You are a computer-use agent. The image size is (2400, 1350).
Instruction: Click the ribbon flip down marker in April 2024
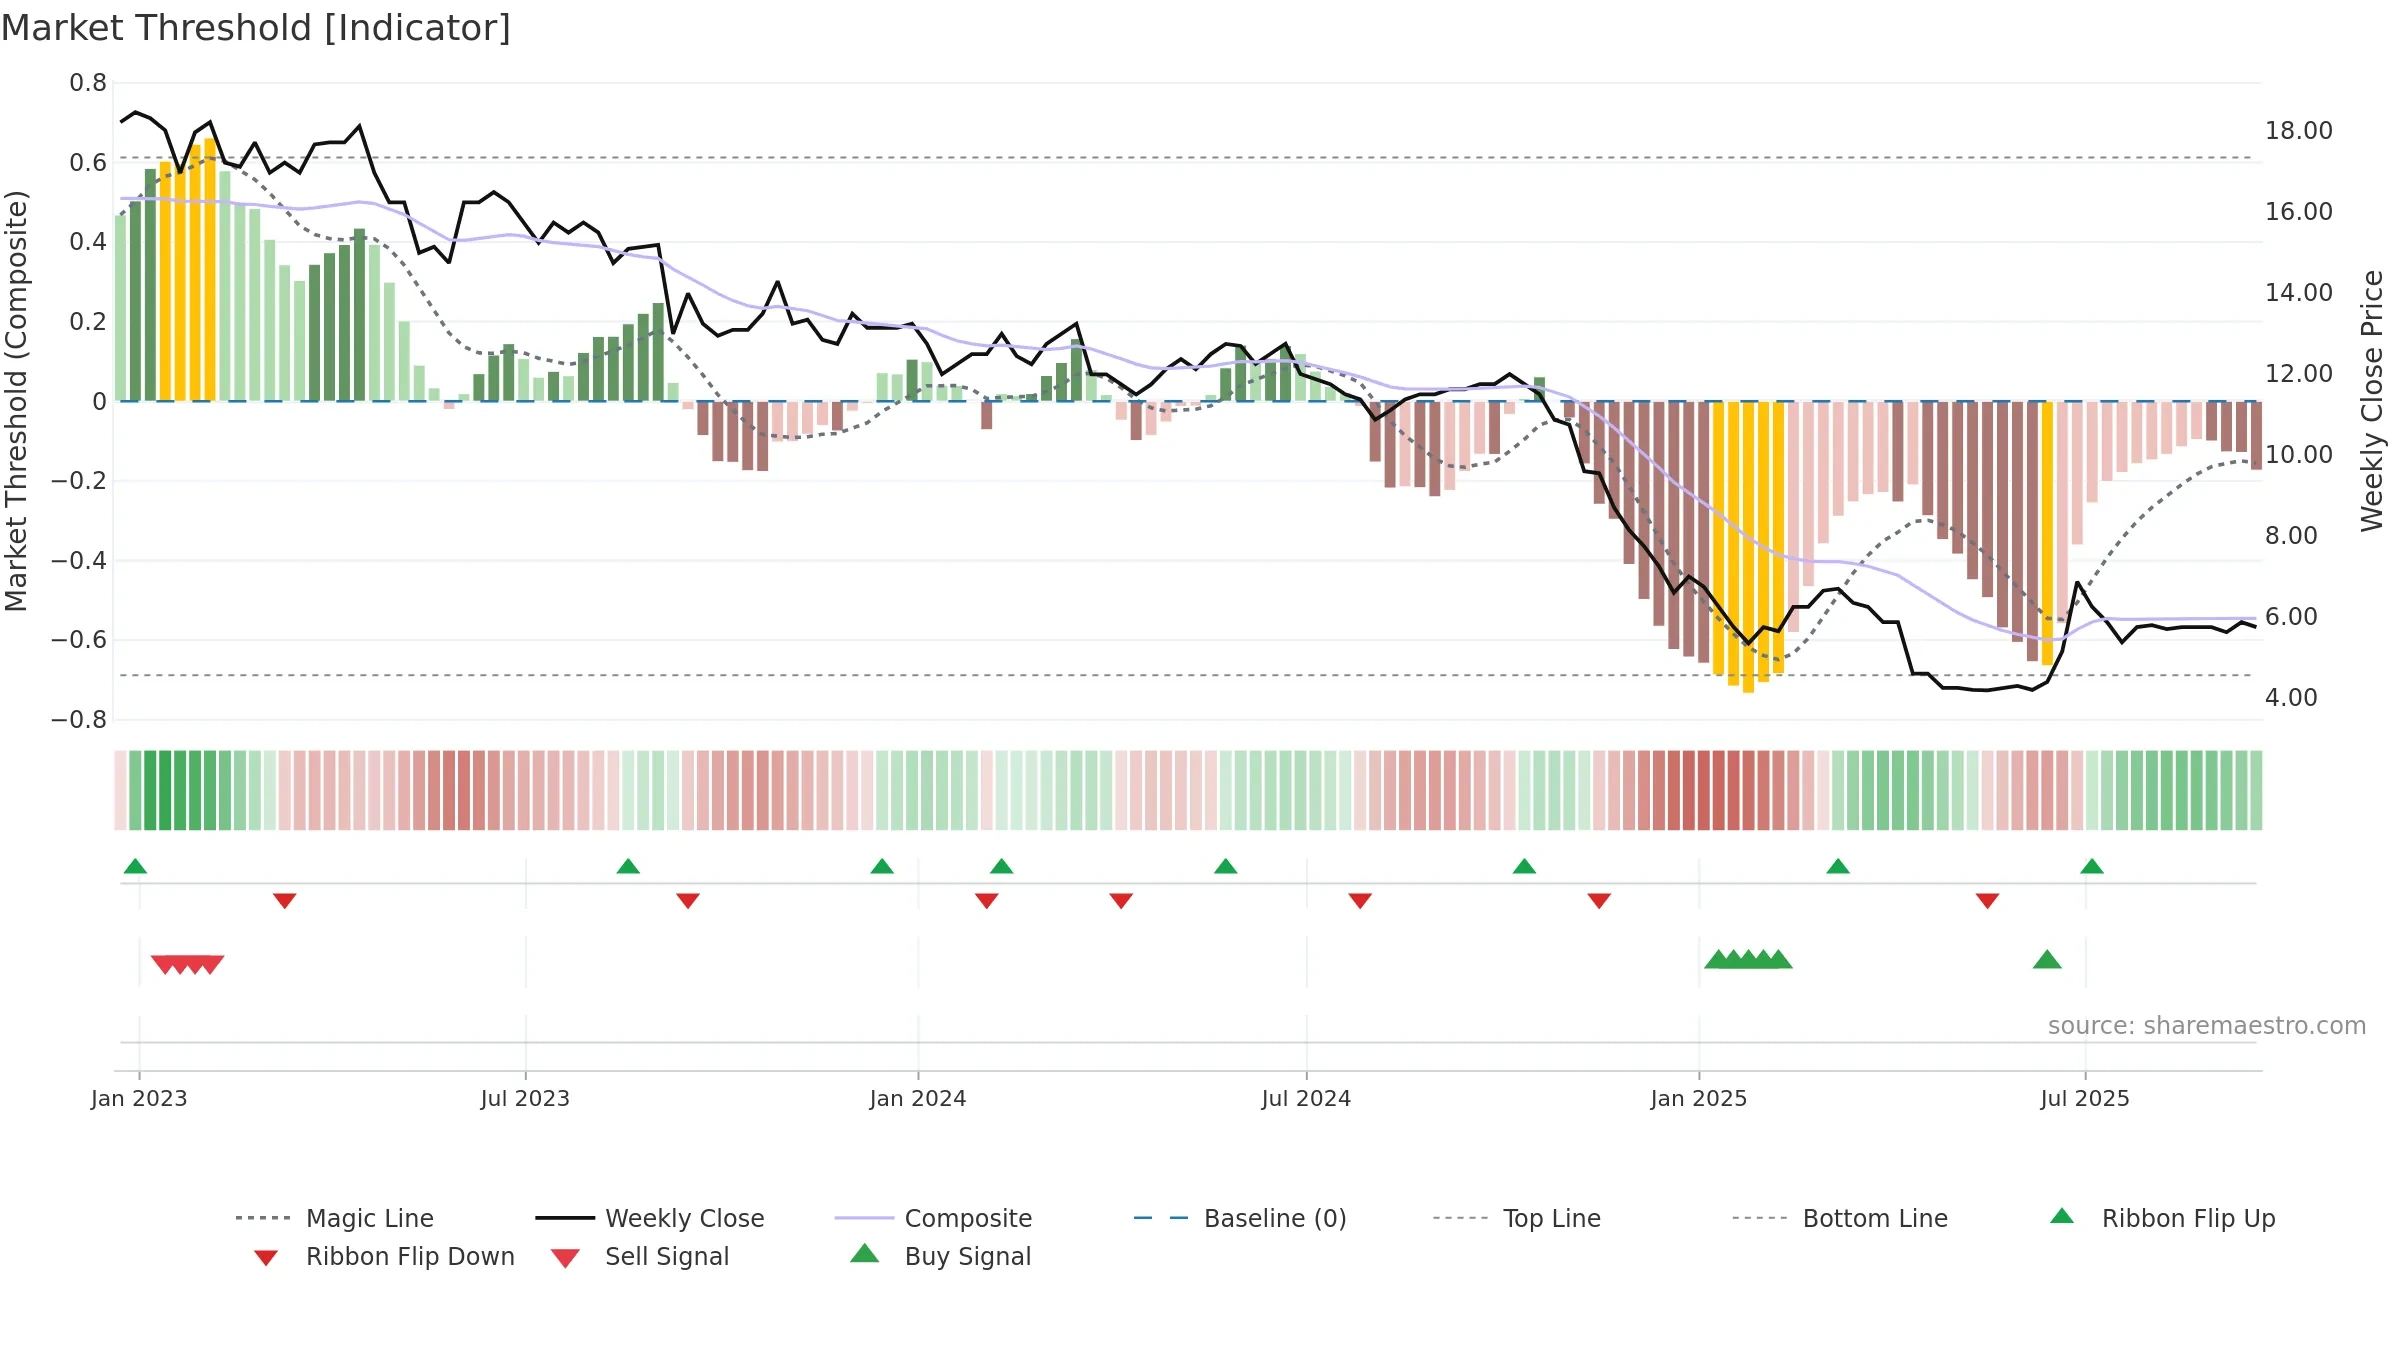click(x=1121, y=901)
